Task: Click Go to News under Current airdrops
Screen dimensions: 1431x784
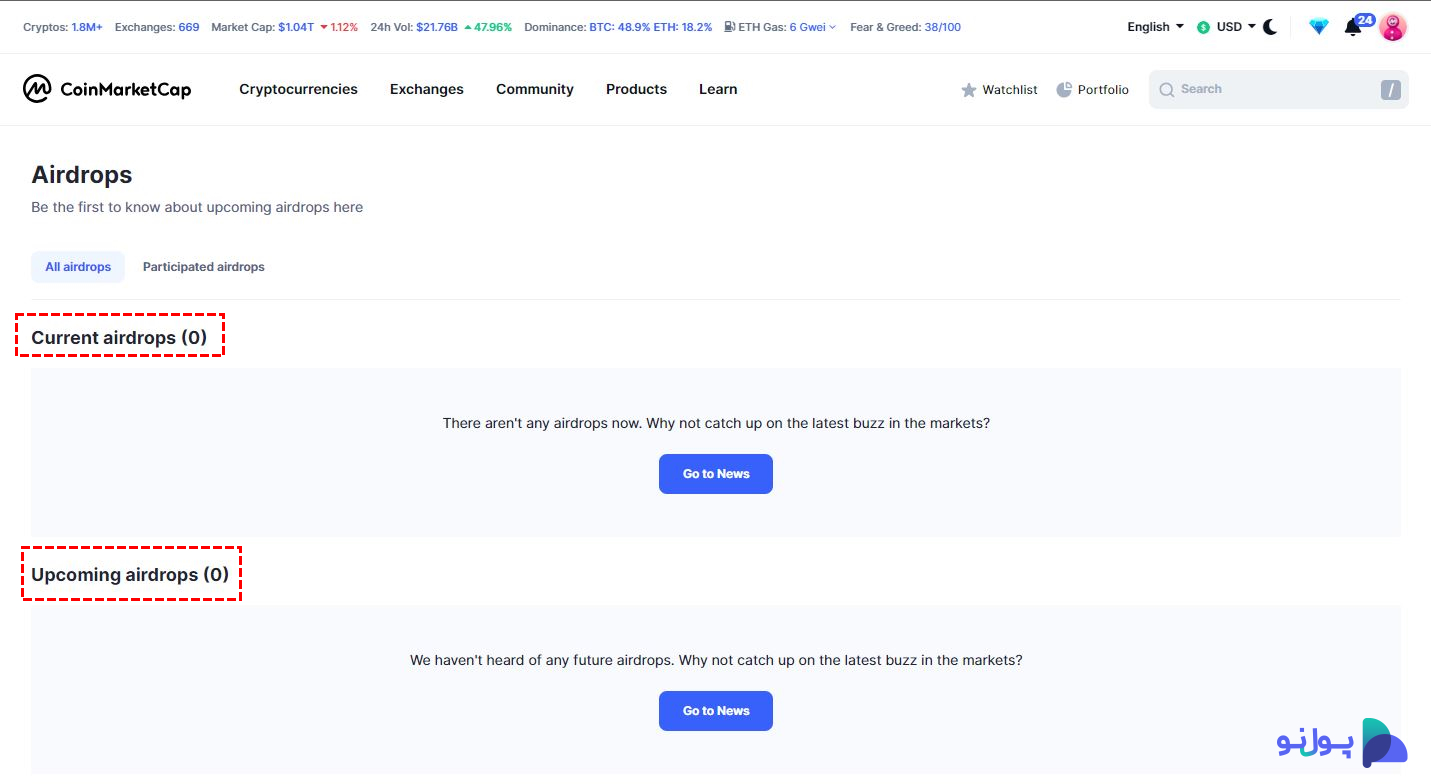Action: [716, 474]
